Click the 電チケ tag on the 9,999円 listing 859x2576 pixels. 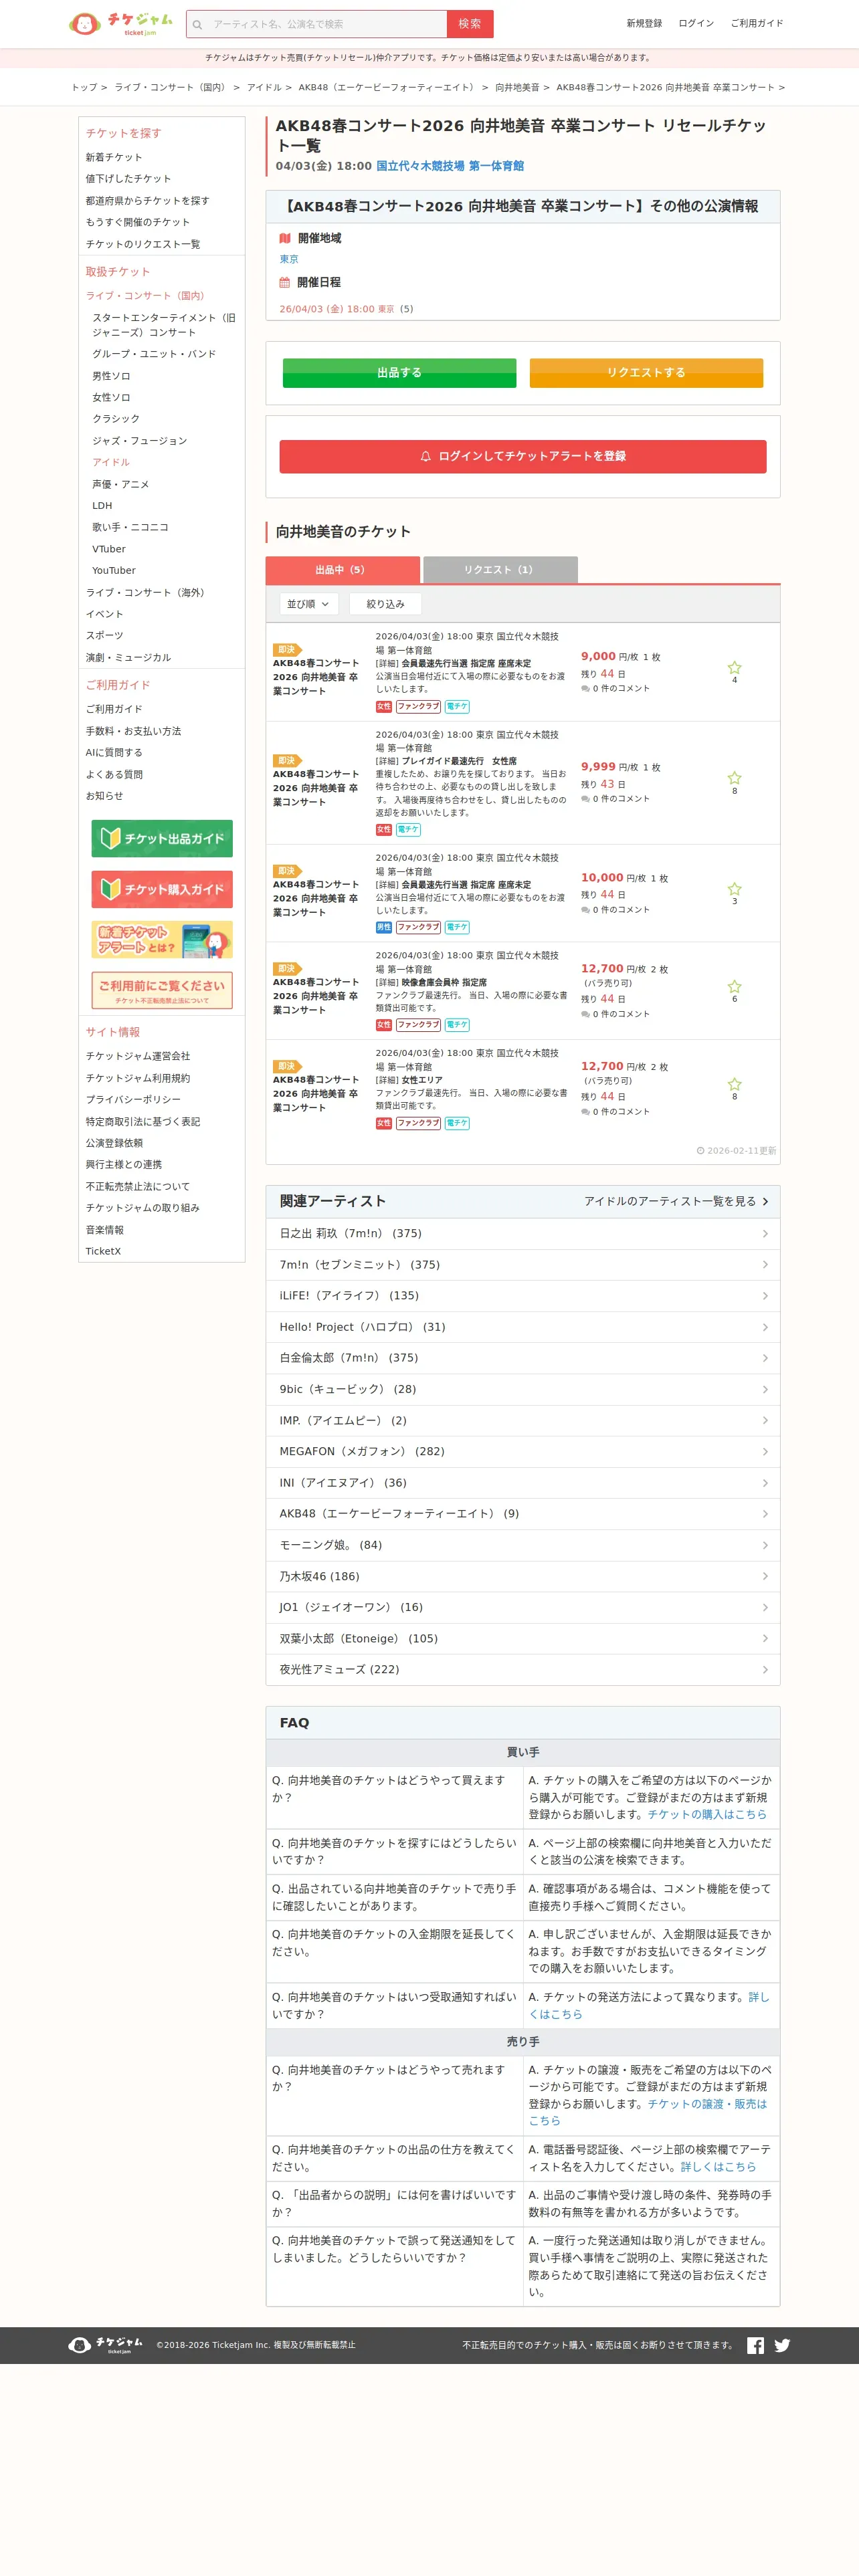tap(408, 829)
